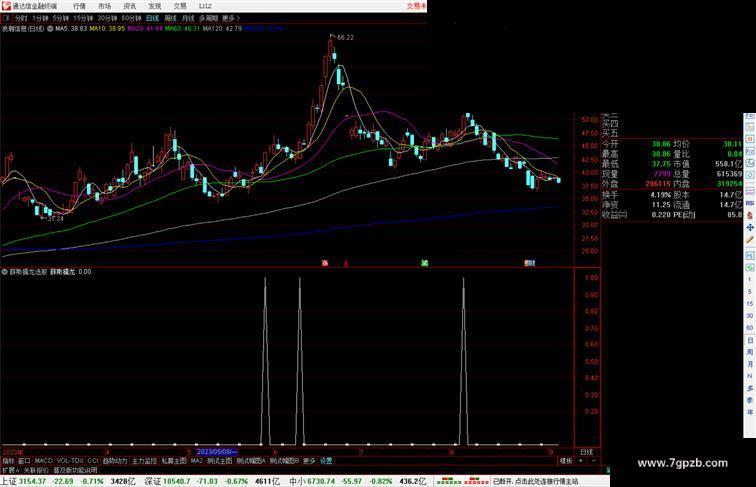Select the MACD indicator

tap(43, 461)
